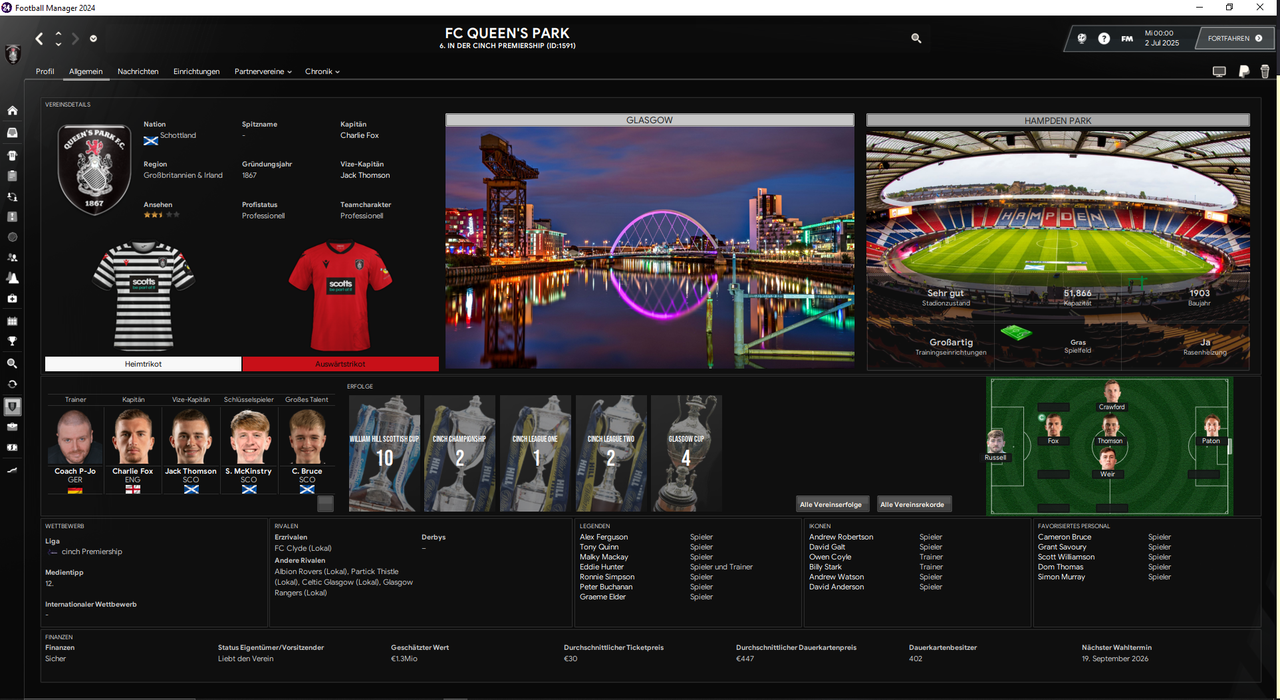Open the scouting magnifier icon in the sidebar

[12, 363]
